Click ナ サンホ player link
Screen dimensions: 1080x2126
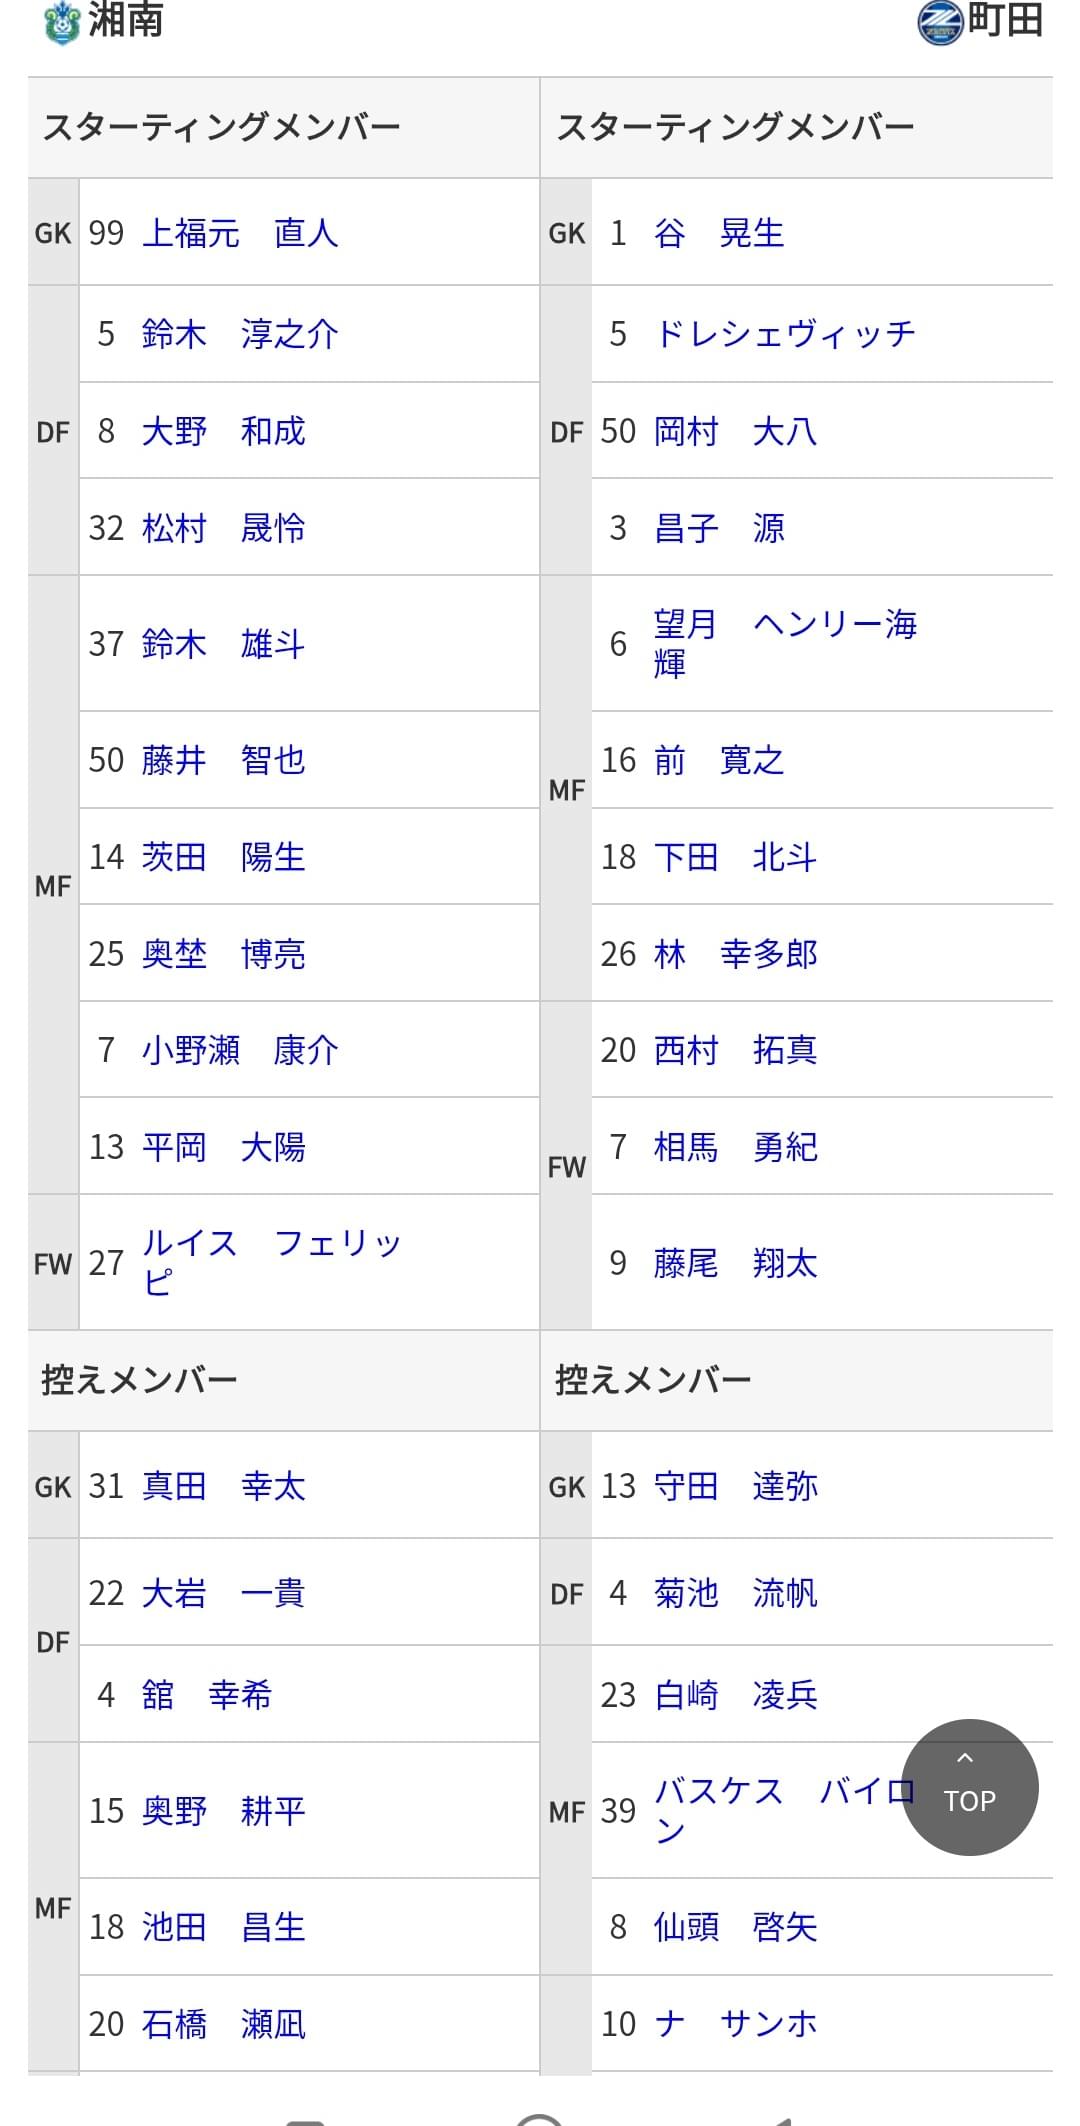coord(735,2024)
